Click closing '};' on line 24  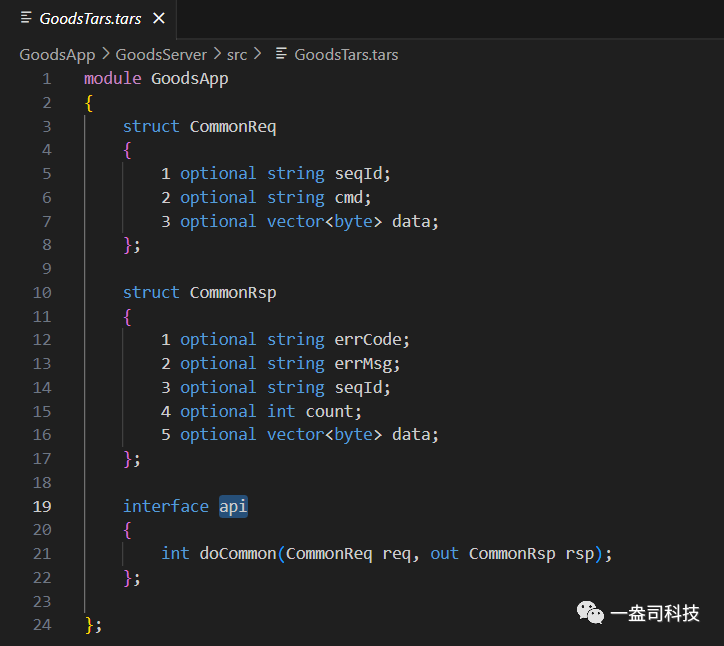(x=93, y=625)
